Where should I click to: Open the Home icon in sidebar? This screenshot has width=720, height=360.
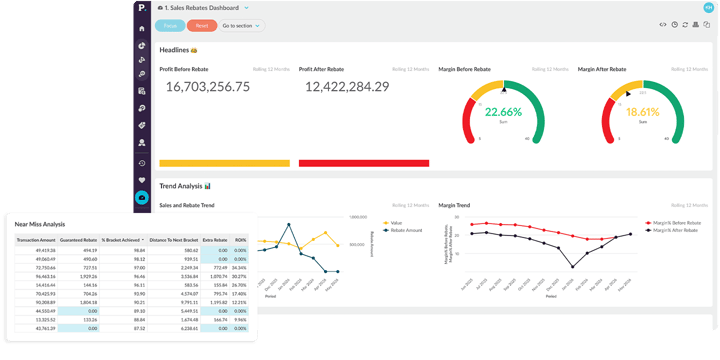point(142,28)
